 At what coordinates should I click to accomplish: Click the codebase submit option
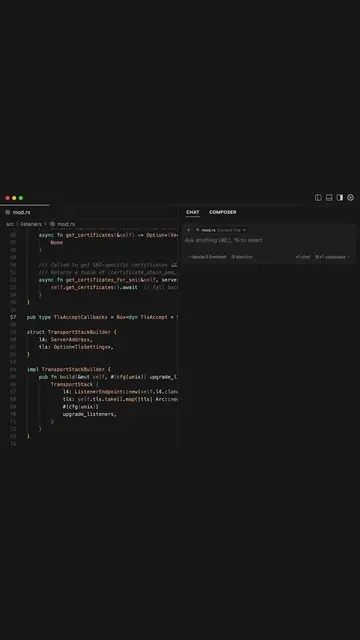click(x=332, y=257)
